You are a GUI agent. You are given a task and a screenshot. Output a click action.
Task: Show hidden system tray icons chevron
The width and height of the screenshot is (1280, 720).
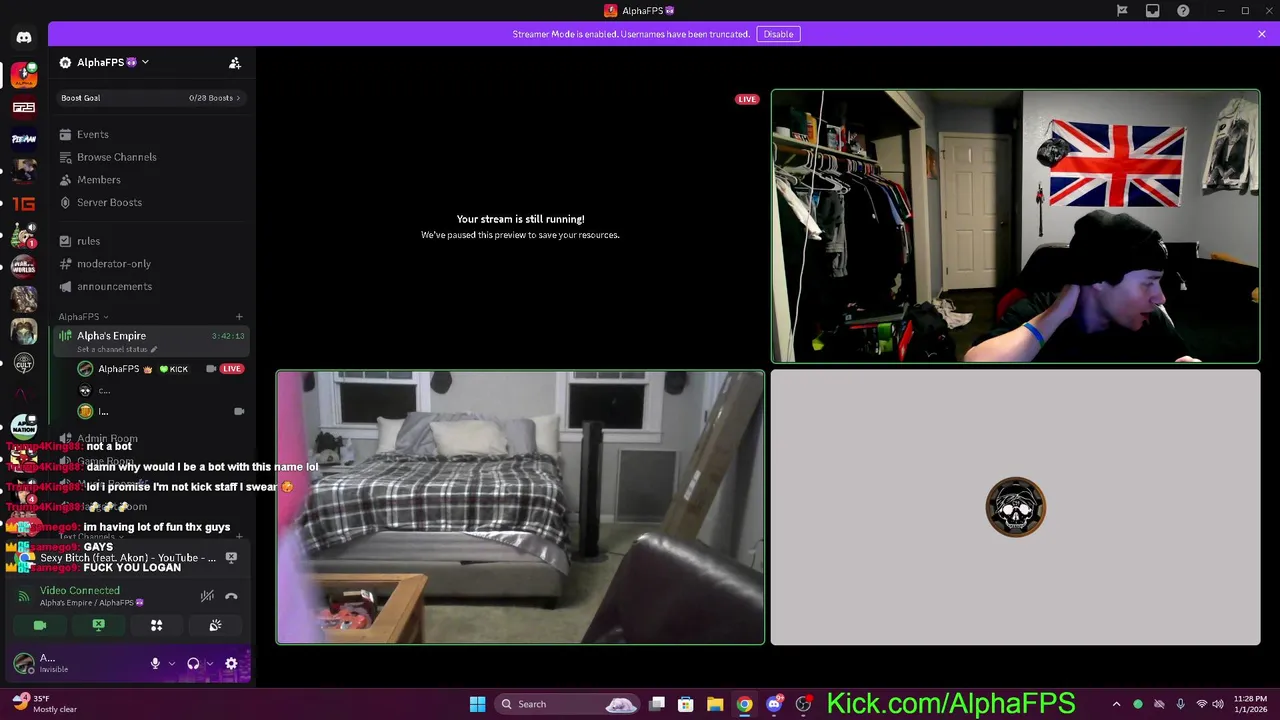(x=1116, y=704)
